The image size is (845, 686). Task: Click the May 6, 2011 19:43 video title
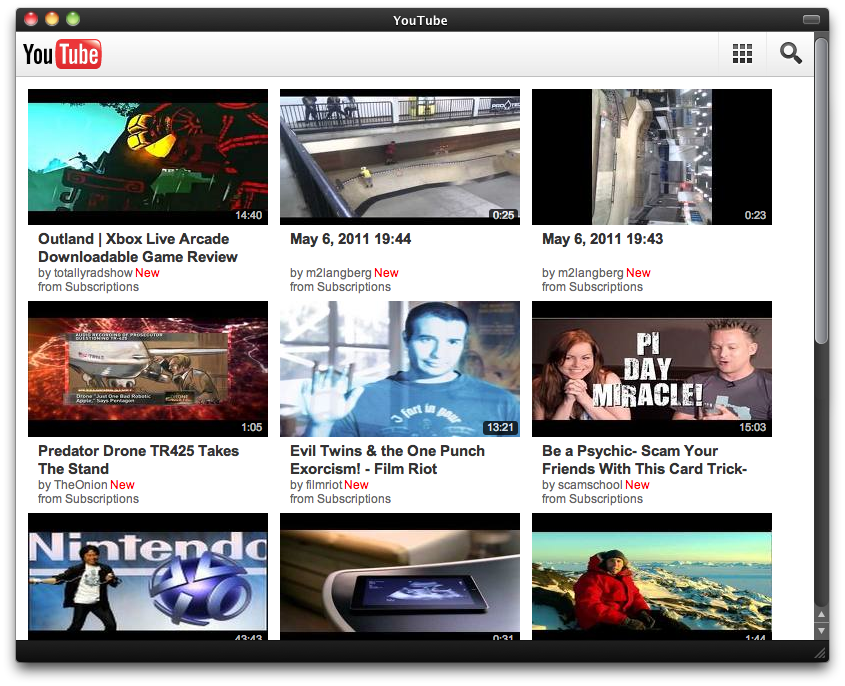(x=602, y=239)
